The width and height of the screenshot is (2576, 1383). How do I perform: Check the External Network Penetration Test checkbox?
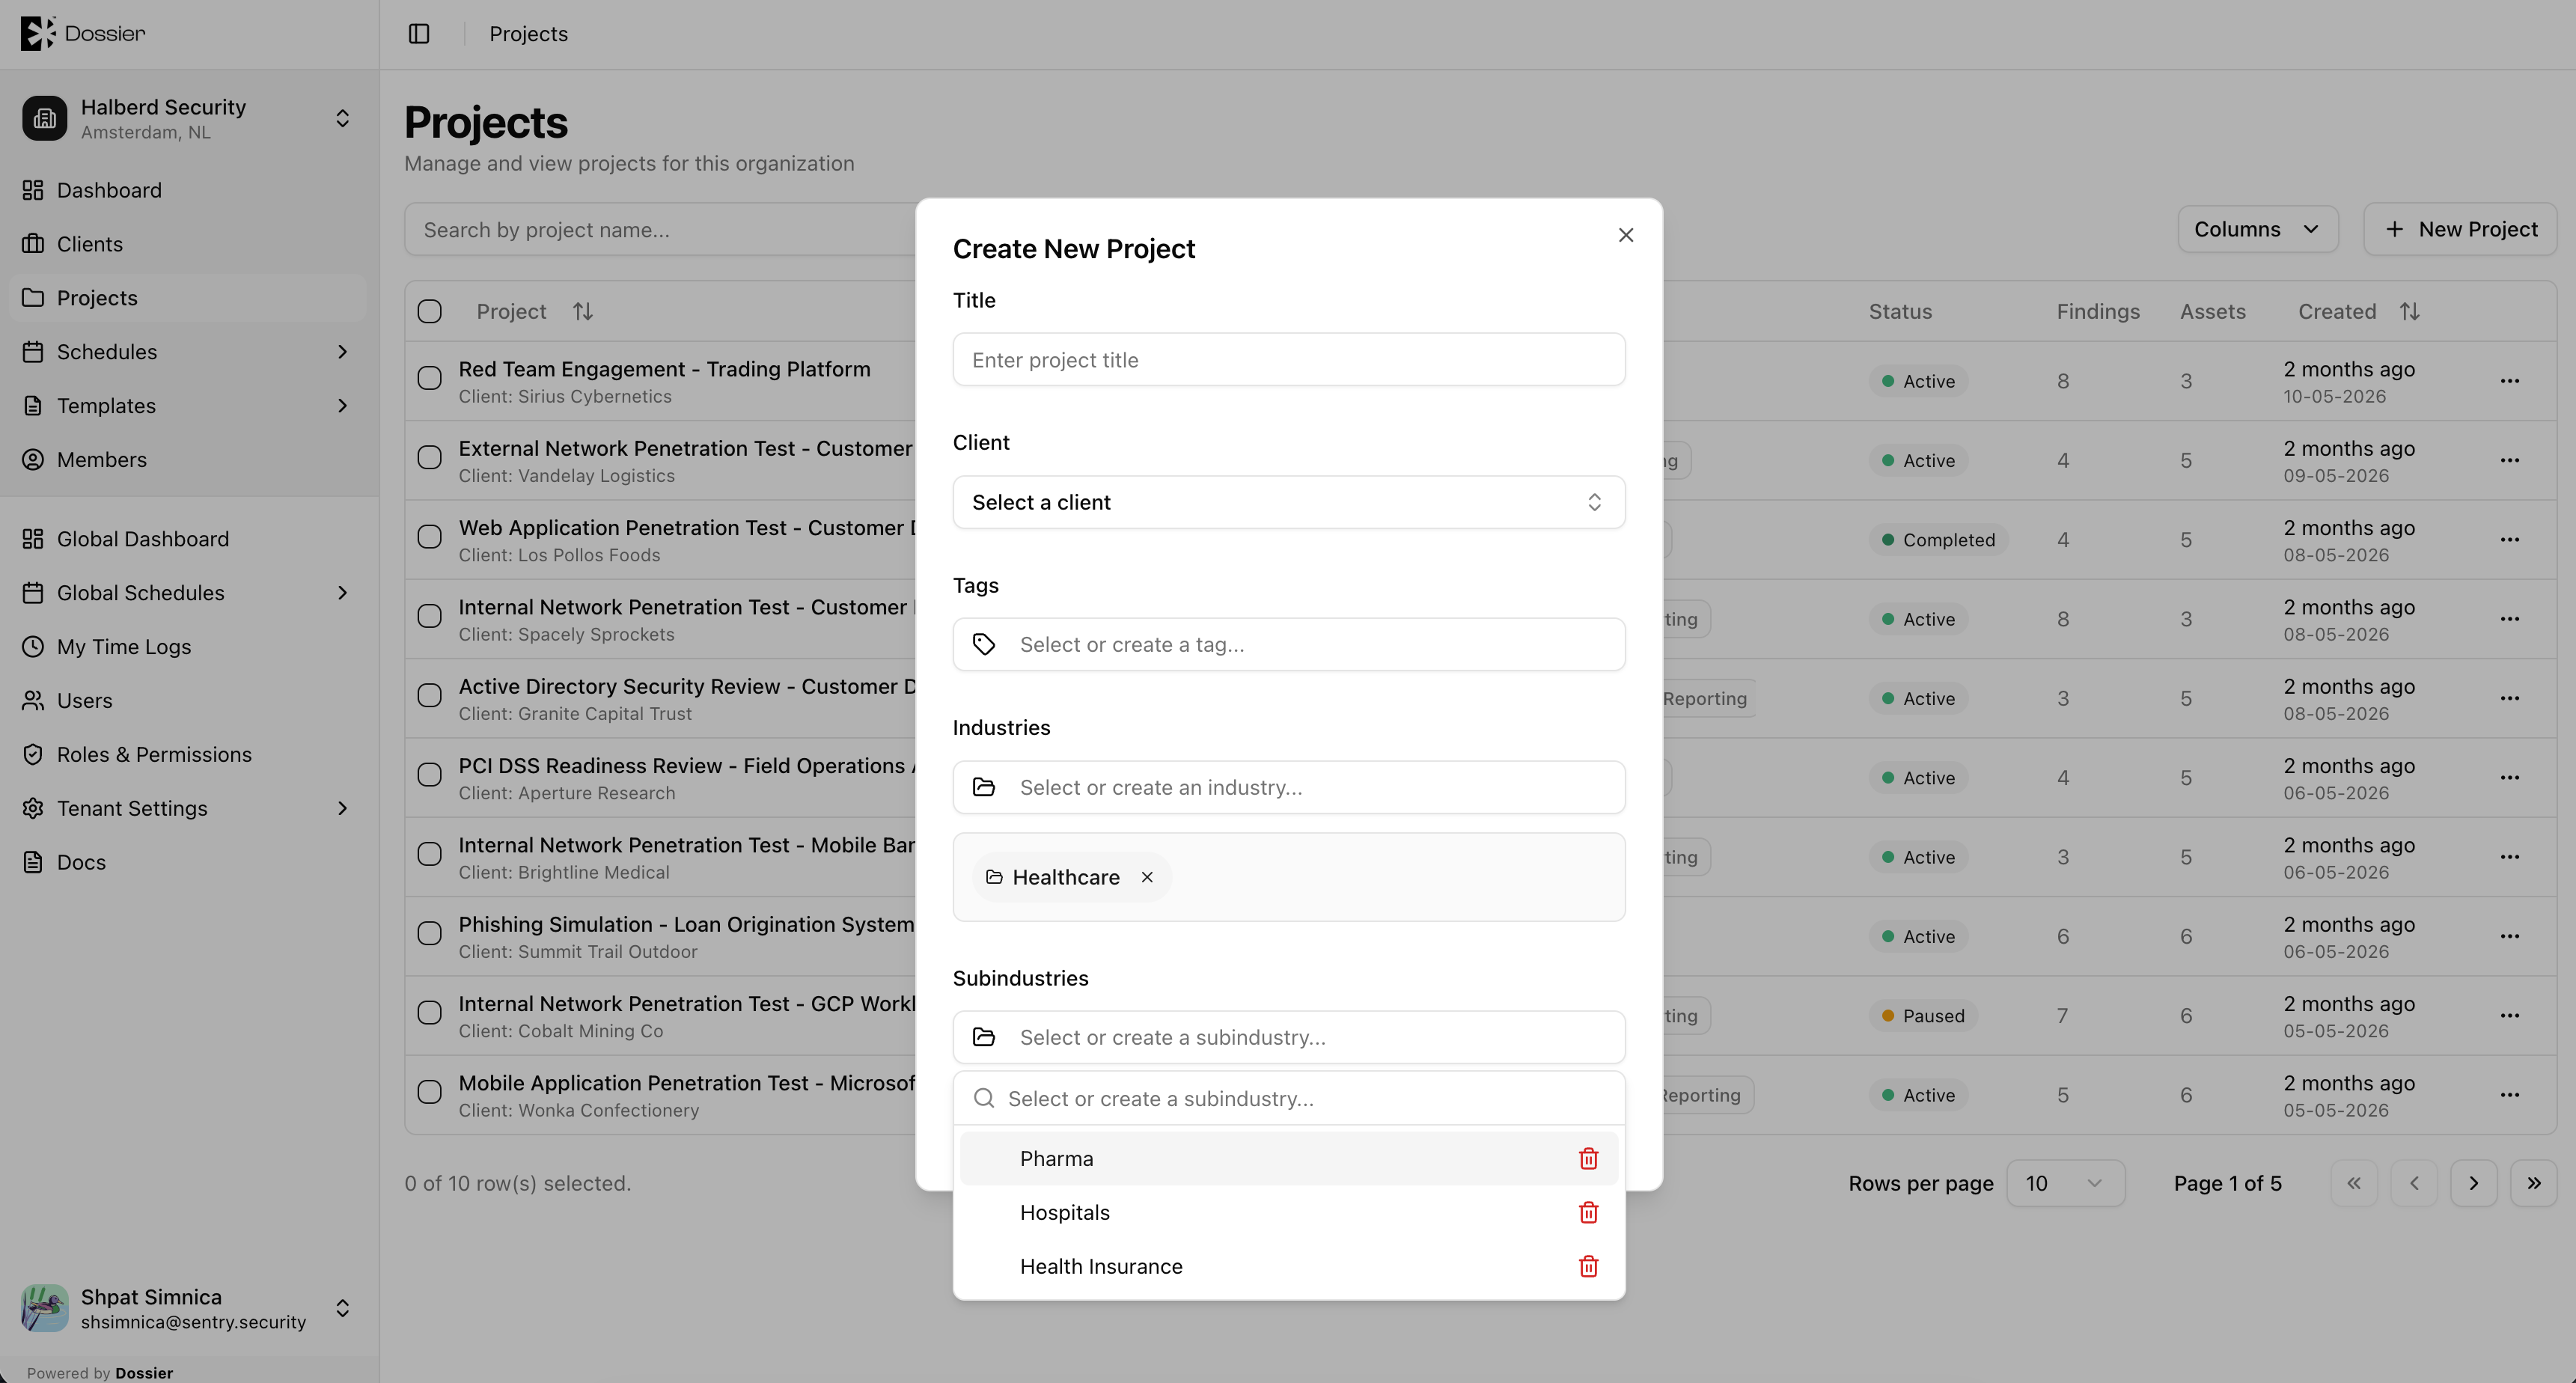pos(430,458)
